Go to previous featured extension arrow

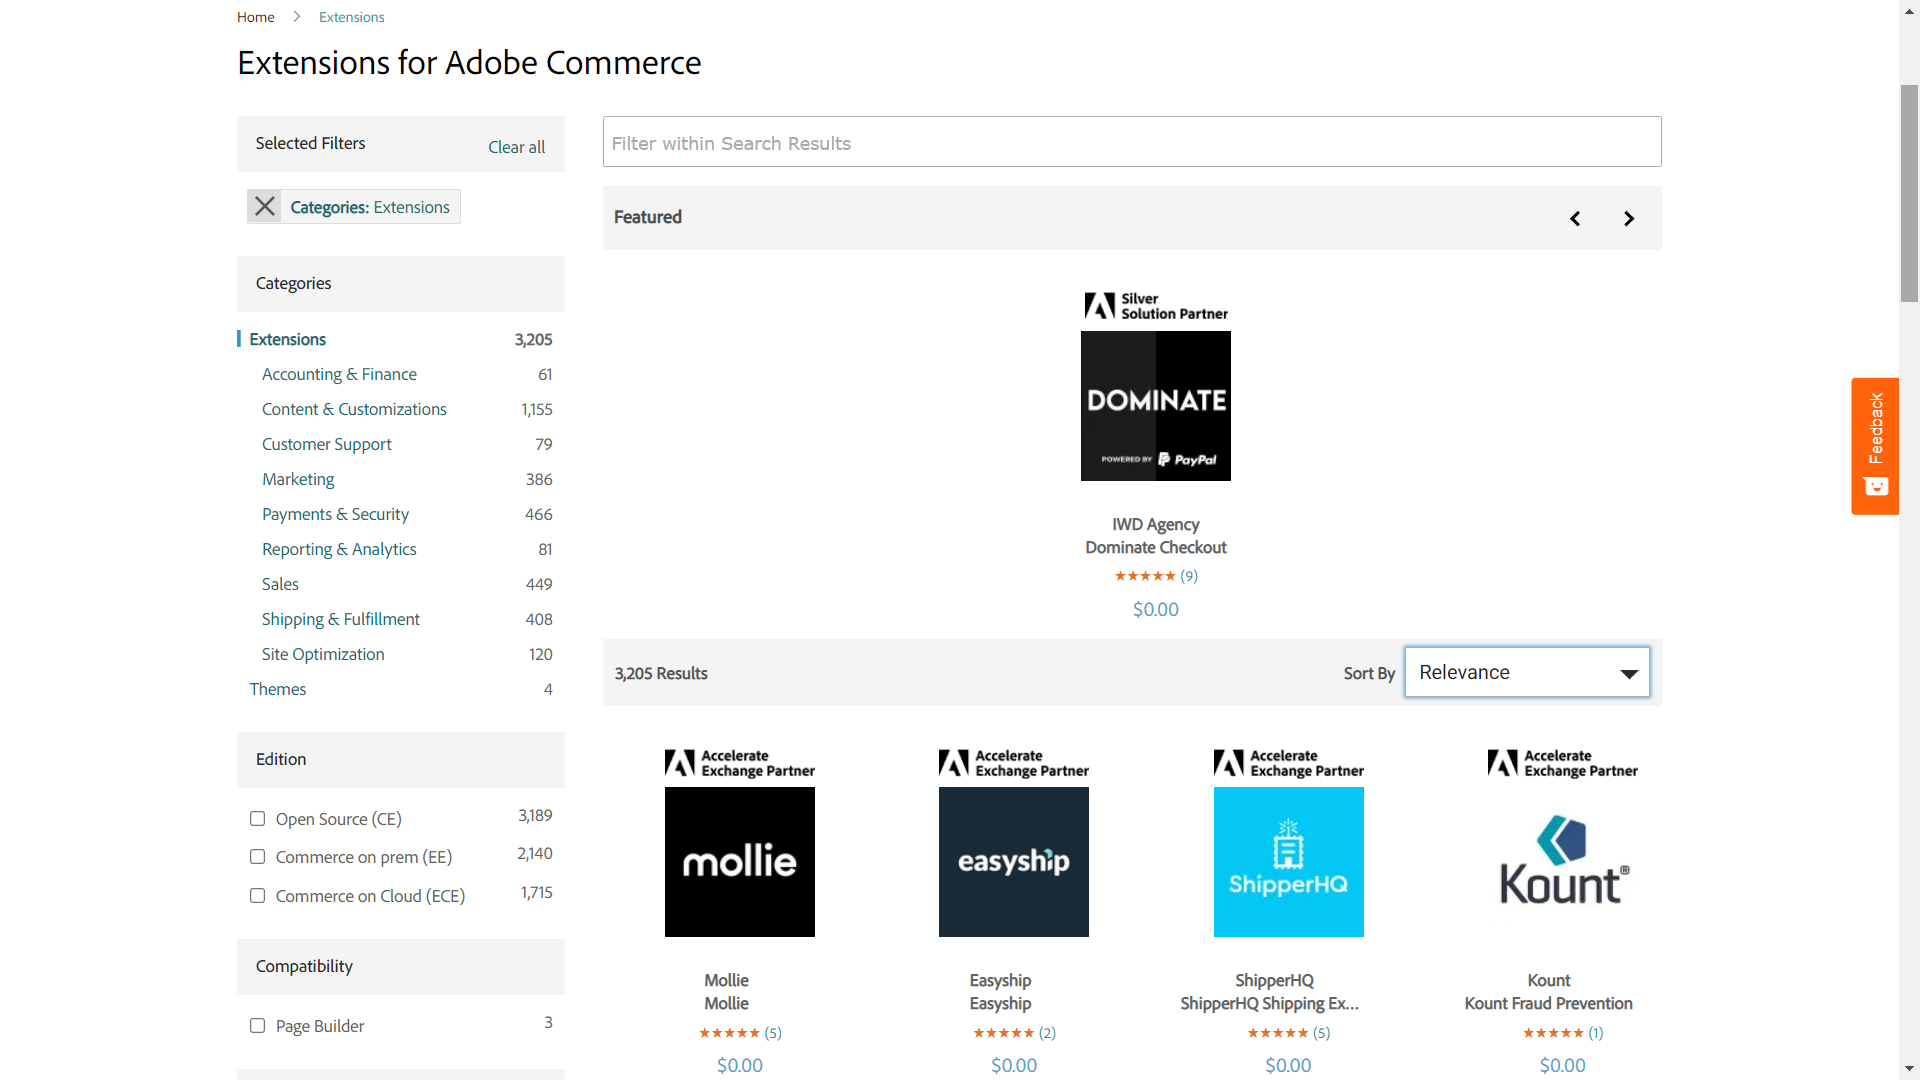click(x=1575, y=219)
